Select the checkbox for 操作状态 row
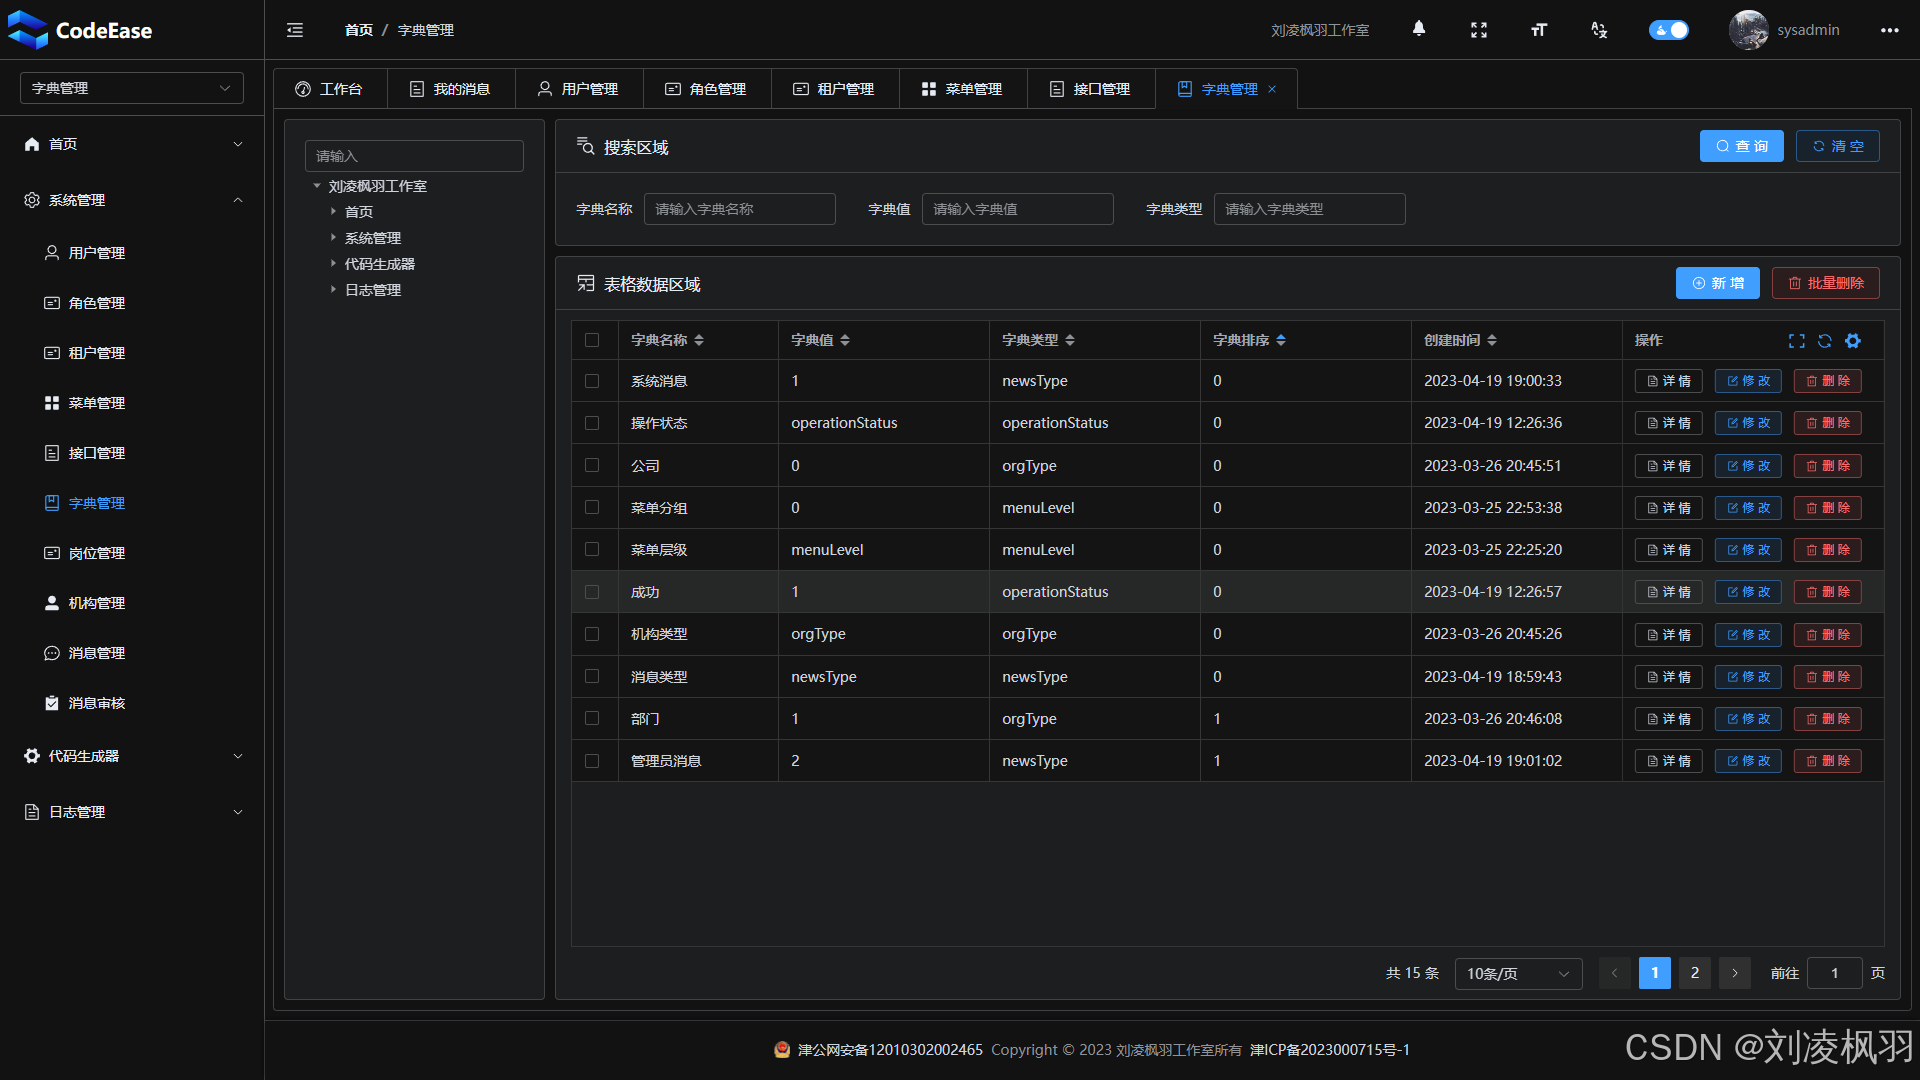Screen dimensions: 1920x1080 [592, 423]
